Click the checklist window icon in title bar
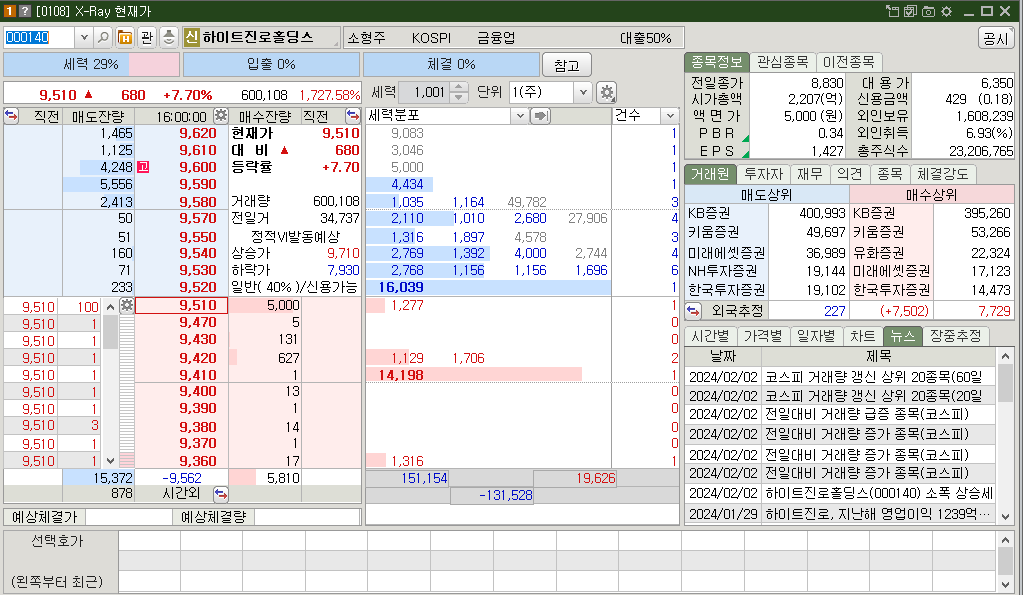The height and width of the screenshot is (595, 1023). [x=910, y=11]
